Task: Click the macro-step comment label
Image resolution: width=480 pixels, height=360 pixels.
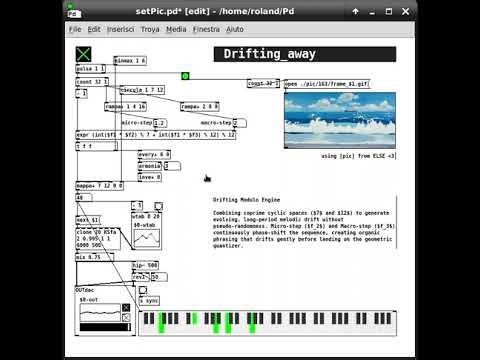Action: pyautogui.click(x=216, y=123)
